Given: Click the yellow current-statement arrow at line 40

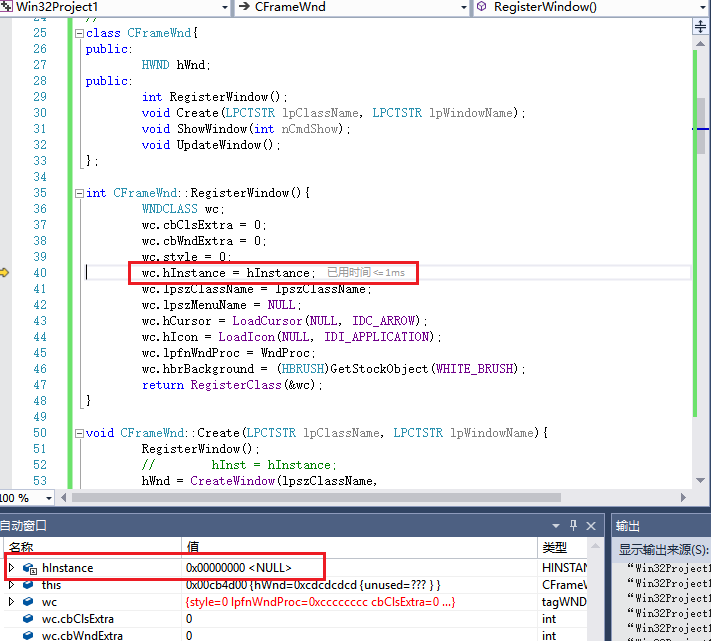Looking at the screenshot, I should 5,272.
